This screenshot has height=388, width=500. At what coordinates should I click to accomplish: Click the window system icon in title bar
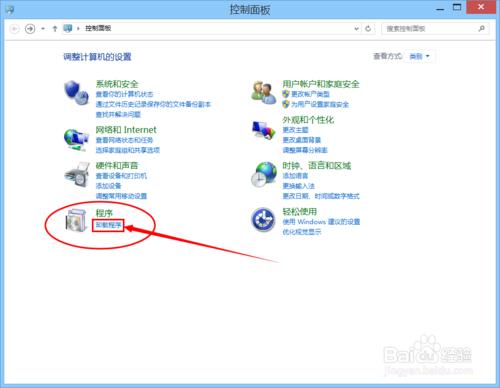10,9
